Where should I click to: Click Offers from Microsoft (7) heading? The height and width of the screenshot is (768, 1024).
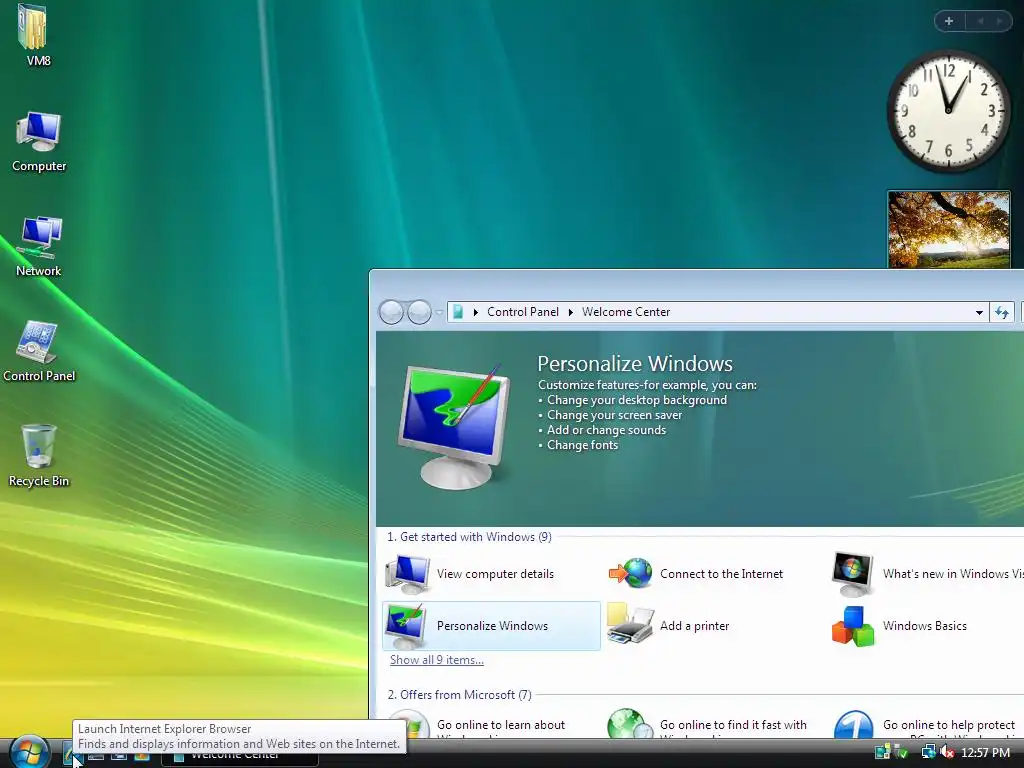coord(459,695)
